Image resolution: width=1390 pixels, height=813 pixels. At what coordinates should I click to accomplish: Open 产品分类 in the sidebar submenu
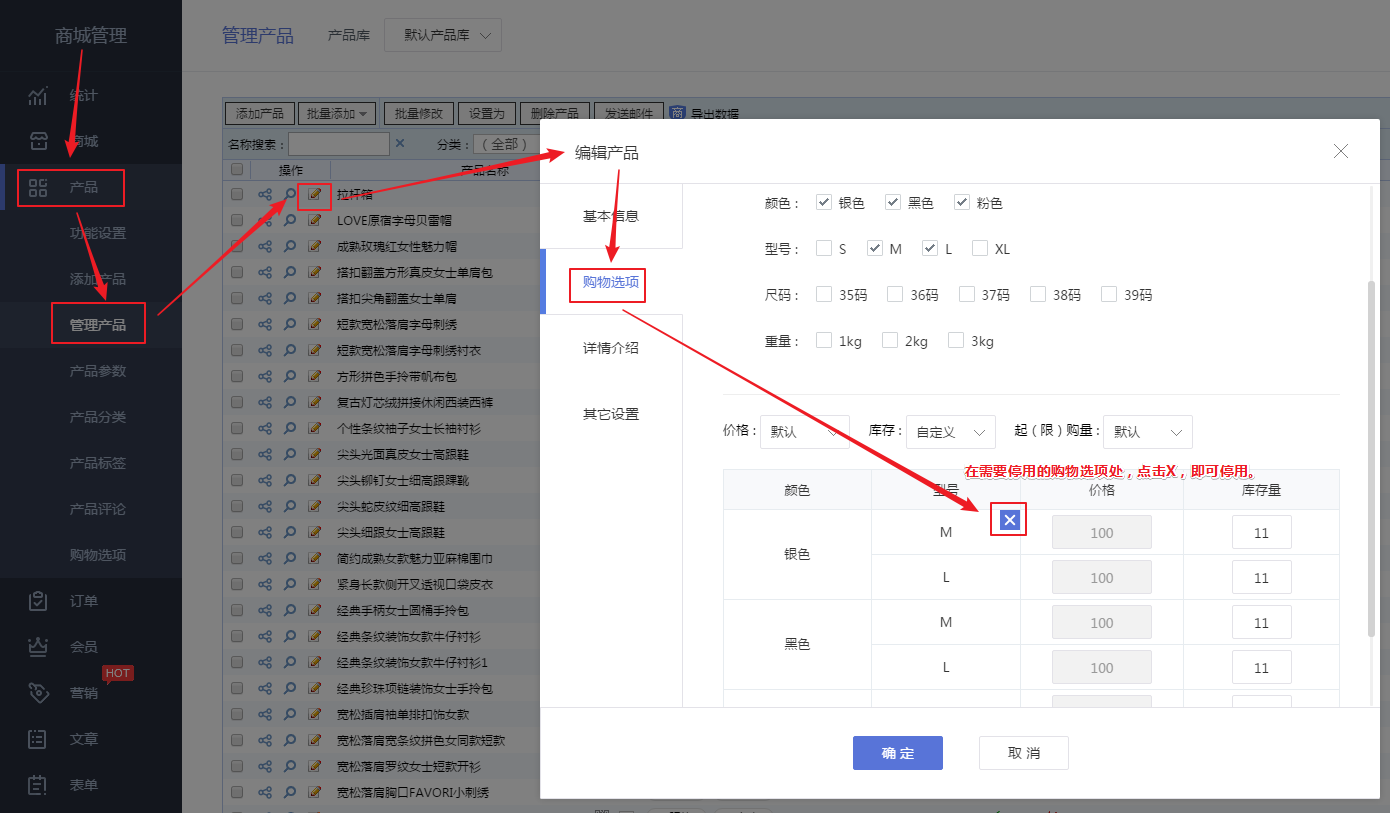pyautogui.click(x=98, y=417)
